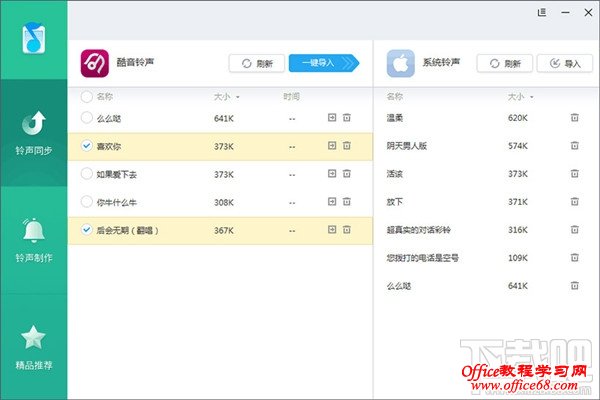Select the 您拨打的电话是空号 row
This screenshot has width=600, height=400.
coord(486,258)
